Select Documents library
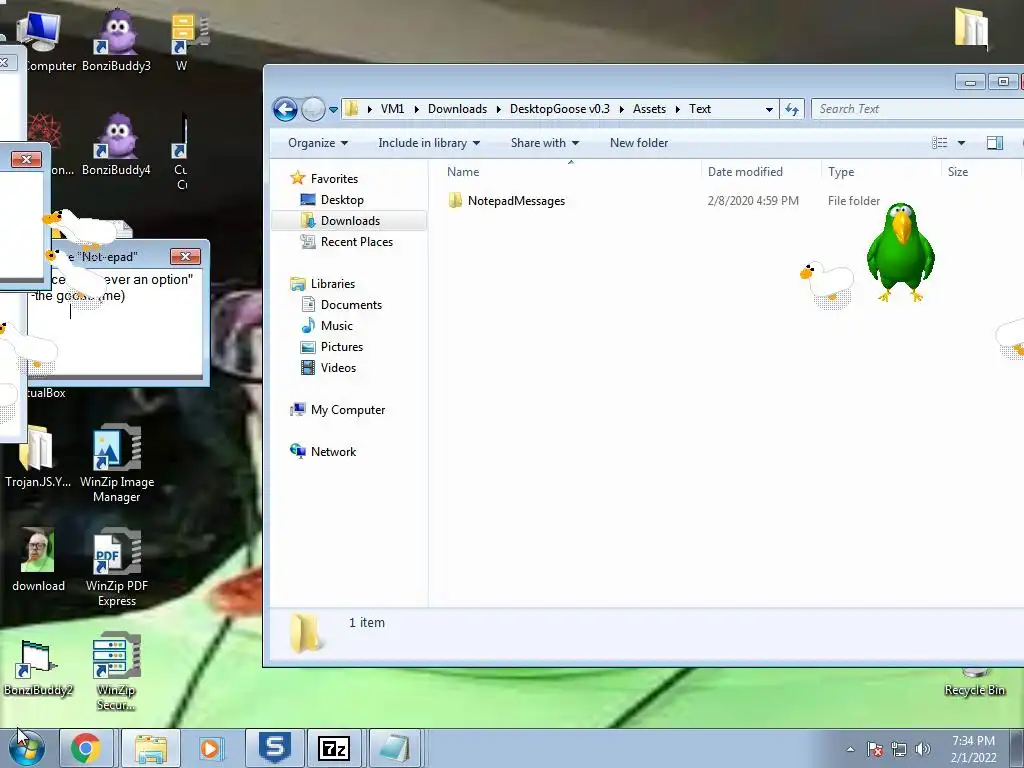The height and width of the screenshot is (768, 1024). pyautogui.click(x=351, y=305)
